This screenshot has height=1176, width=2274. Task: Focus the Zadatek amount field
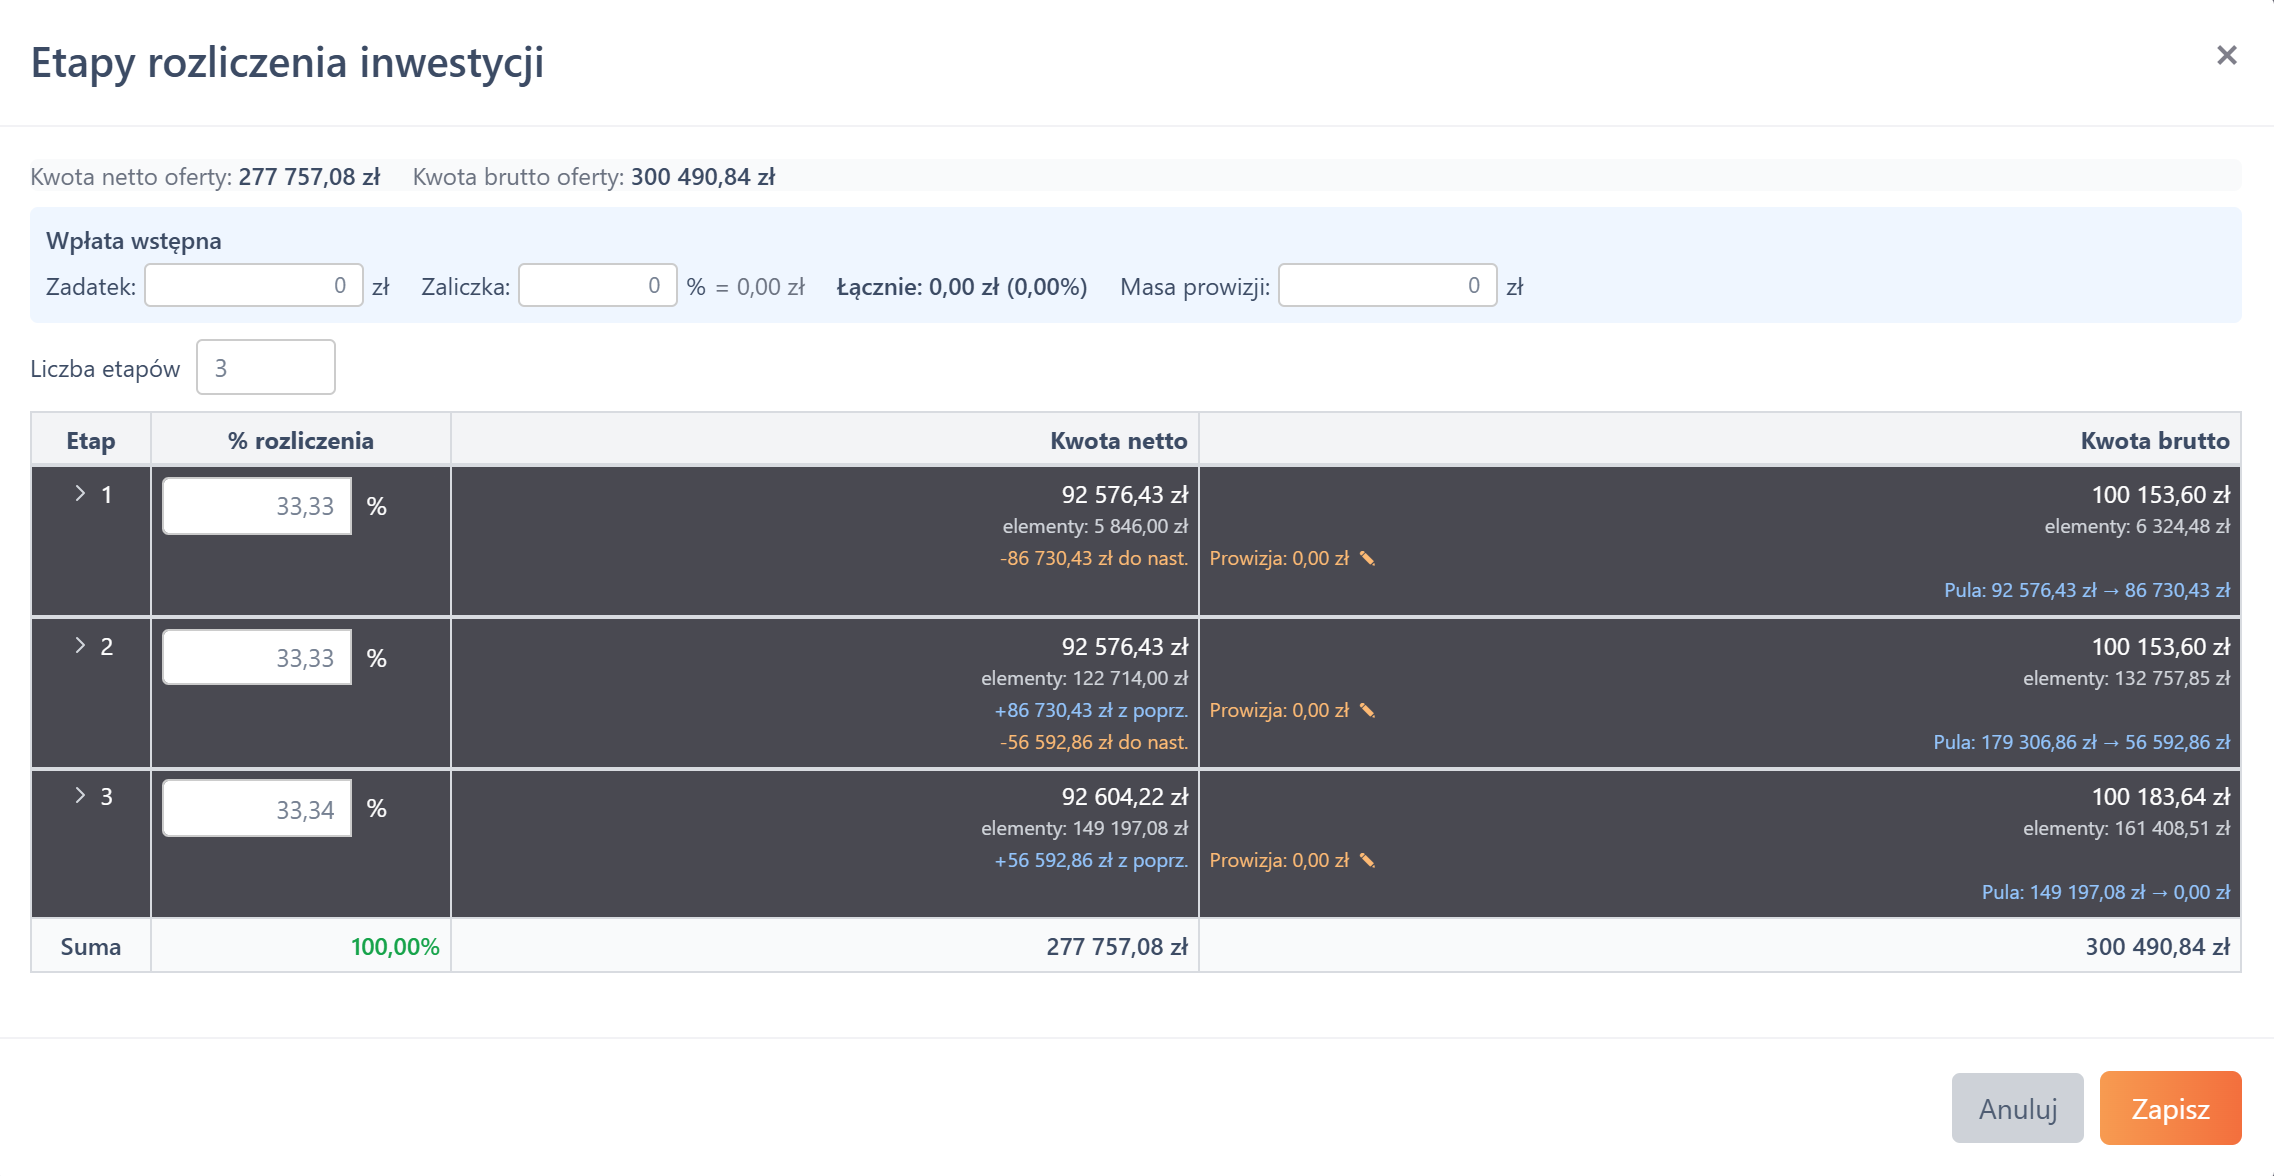tap(254, 286)
